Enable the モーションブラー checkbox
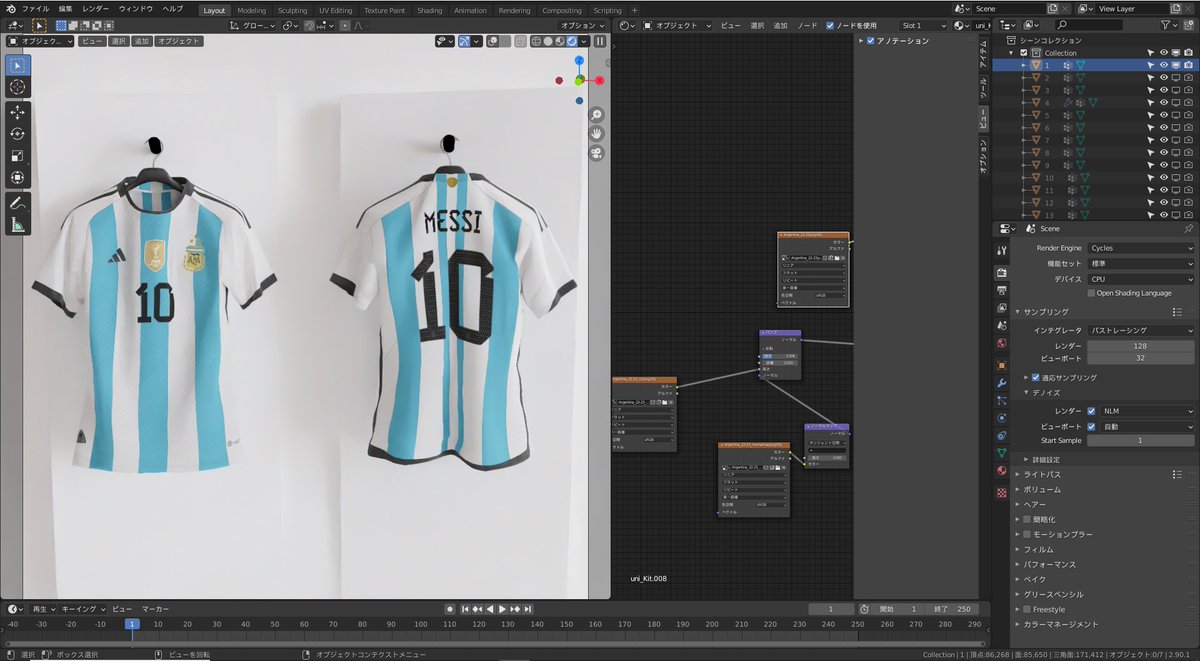 (1026, 534)
